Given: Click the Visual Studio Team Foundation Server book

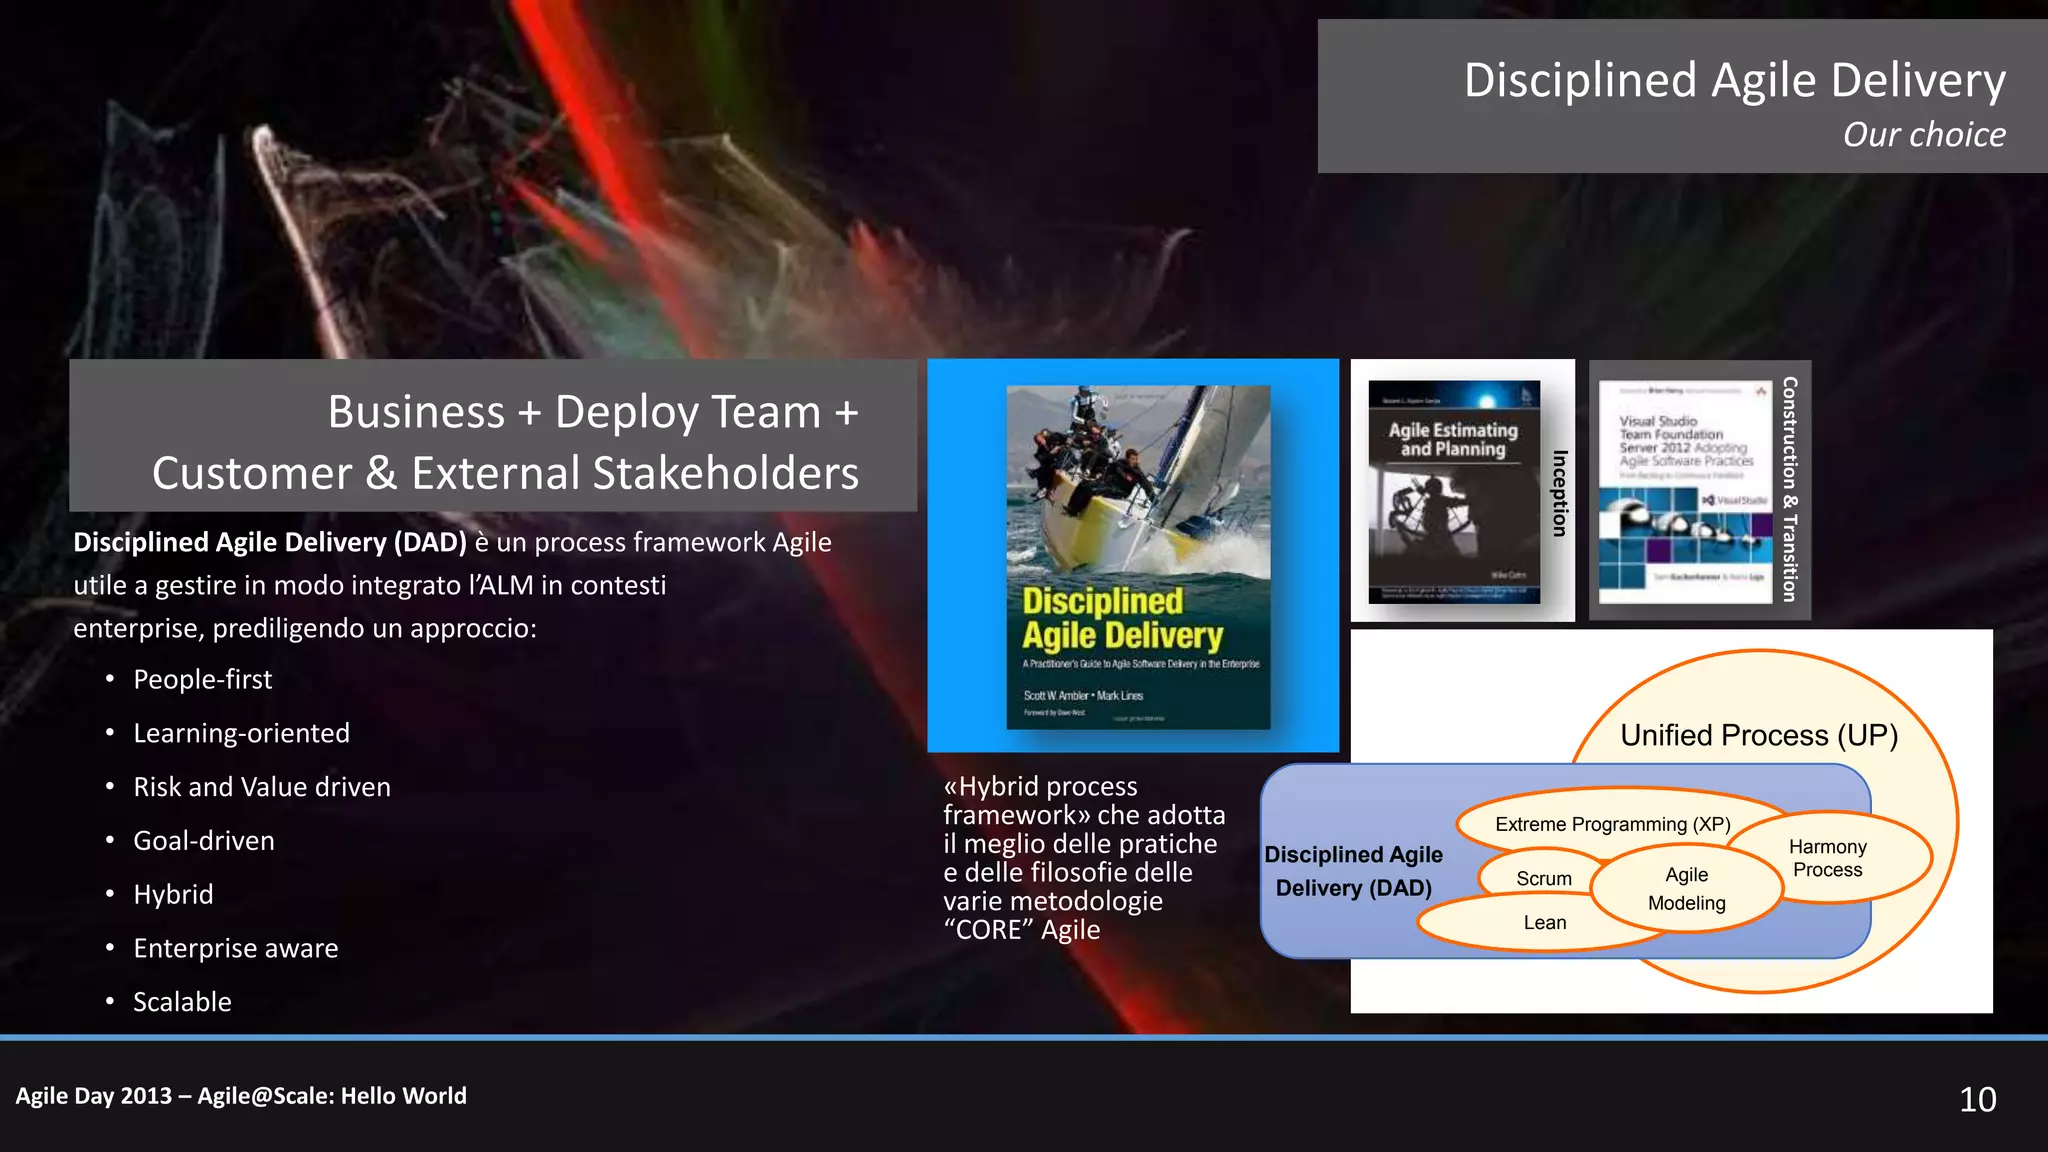Looking at the screenshot, I should click(1685, 491).
